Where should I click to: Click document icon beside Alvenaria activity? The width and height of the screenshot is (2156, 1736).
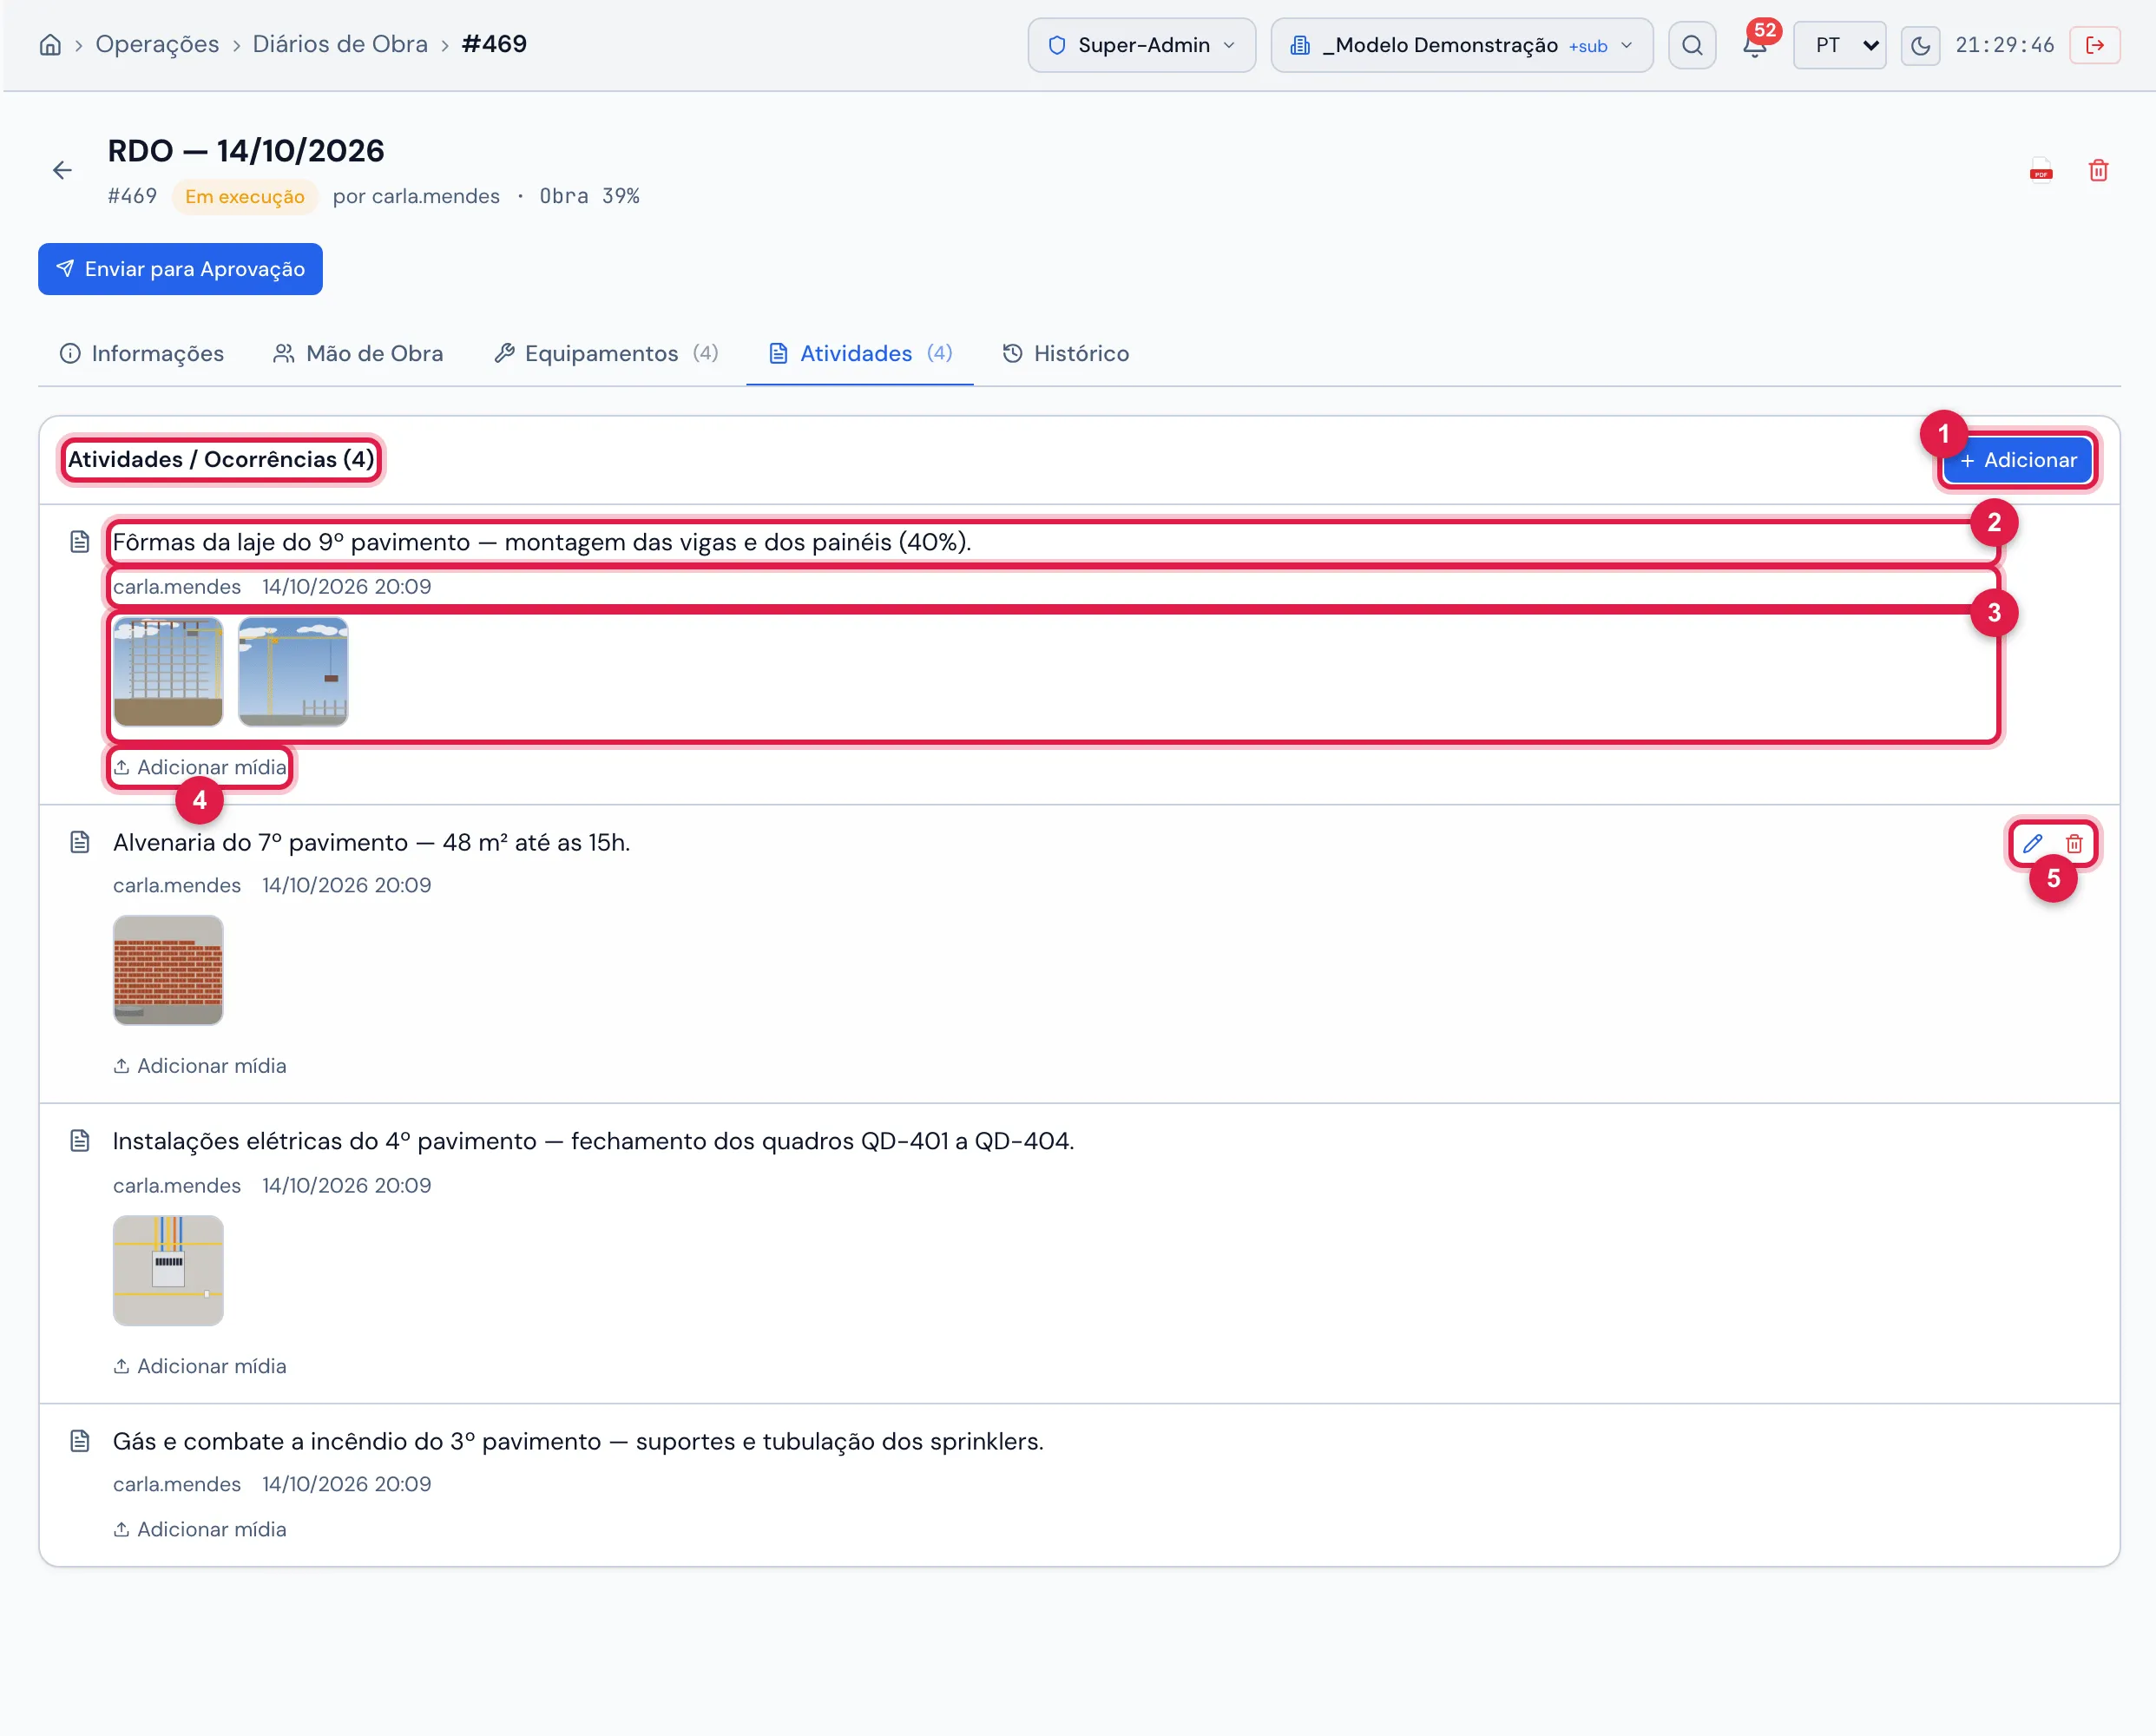80,842
